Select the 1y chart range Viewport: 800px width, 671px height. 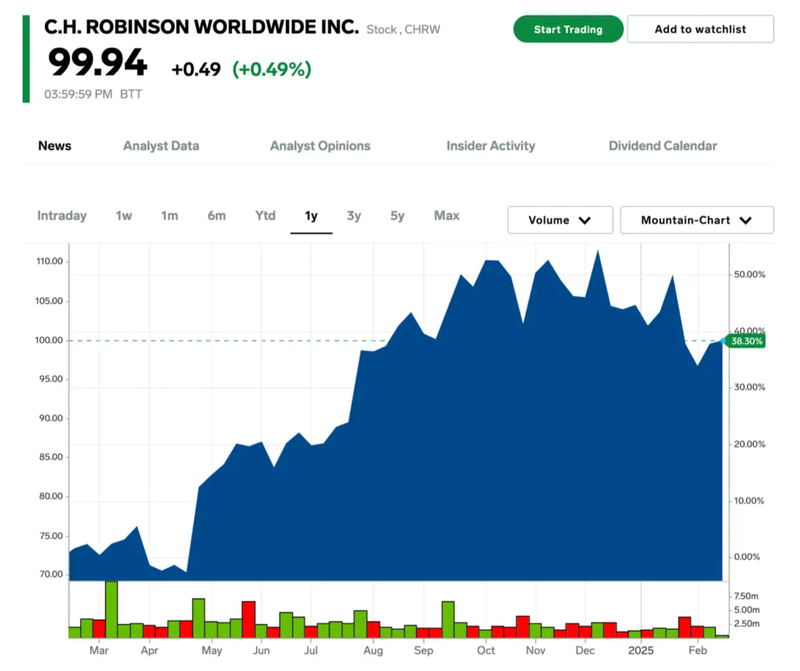311,216
